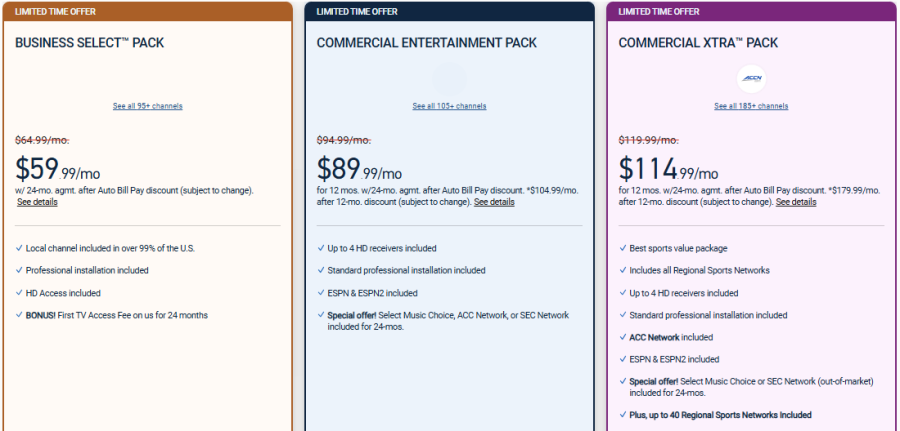Click the $59.99/mo price
This screenshot has height=431, width=900.
click(58, 168)
